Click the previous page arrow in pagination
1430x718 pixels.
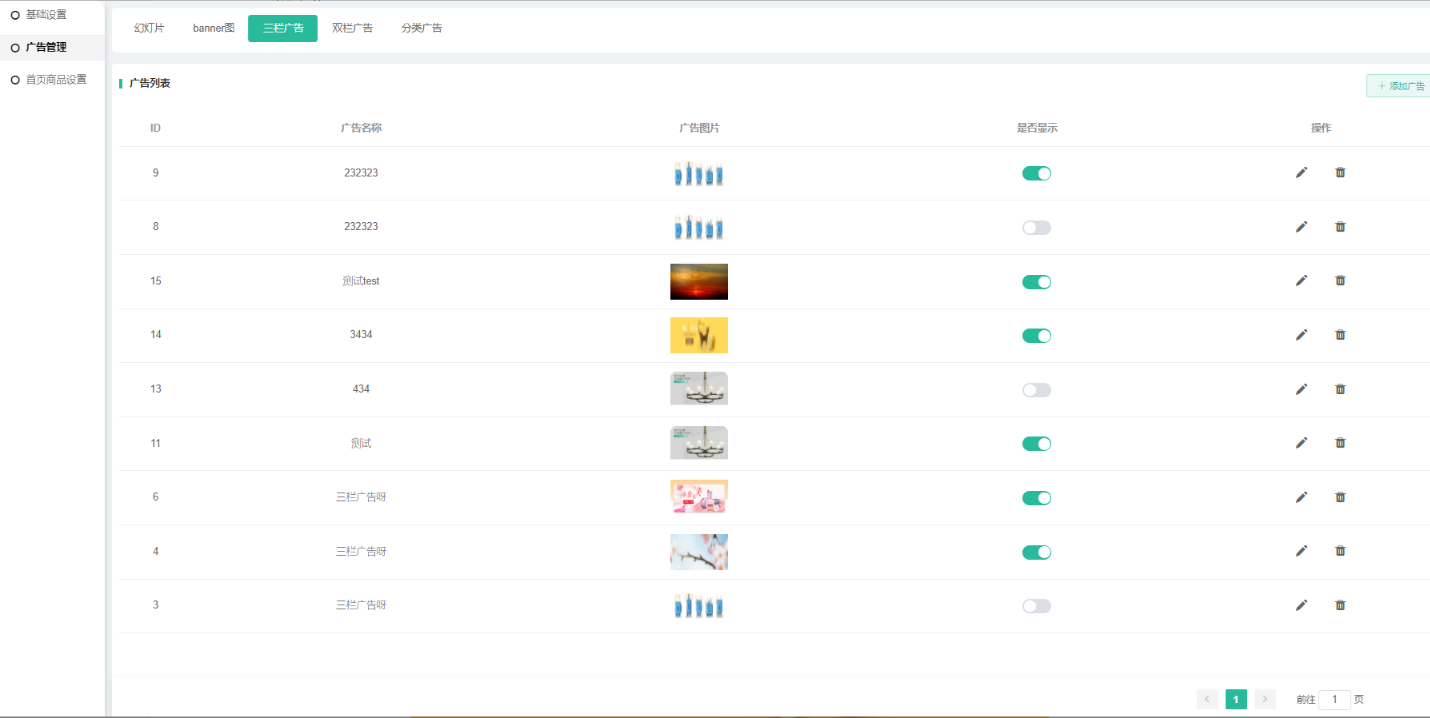(x=1207, y=699)
